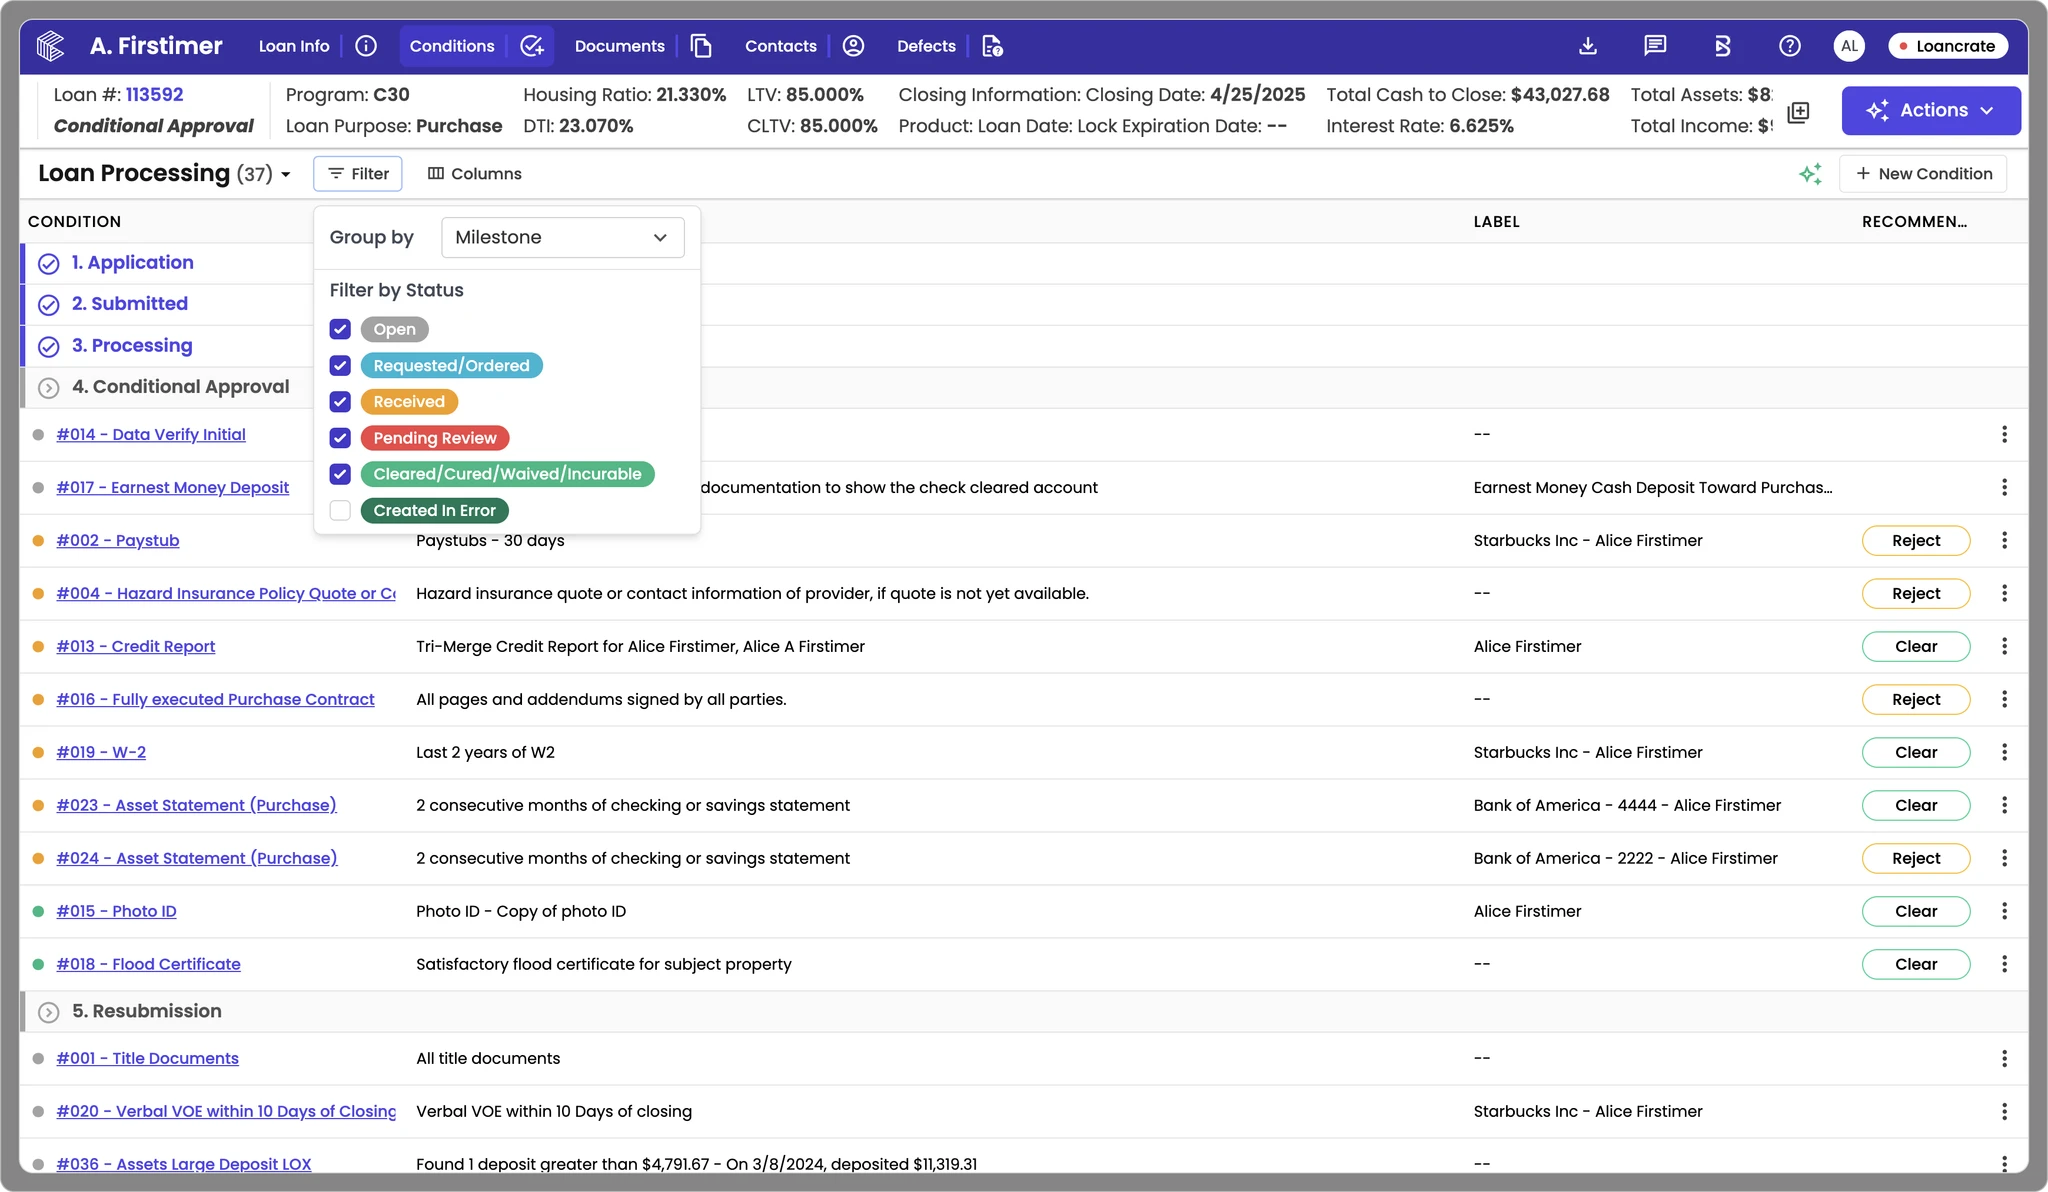2048x1192 pixels.
Task: Open the #013 - Credit Report link
Action: [135, 646]
